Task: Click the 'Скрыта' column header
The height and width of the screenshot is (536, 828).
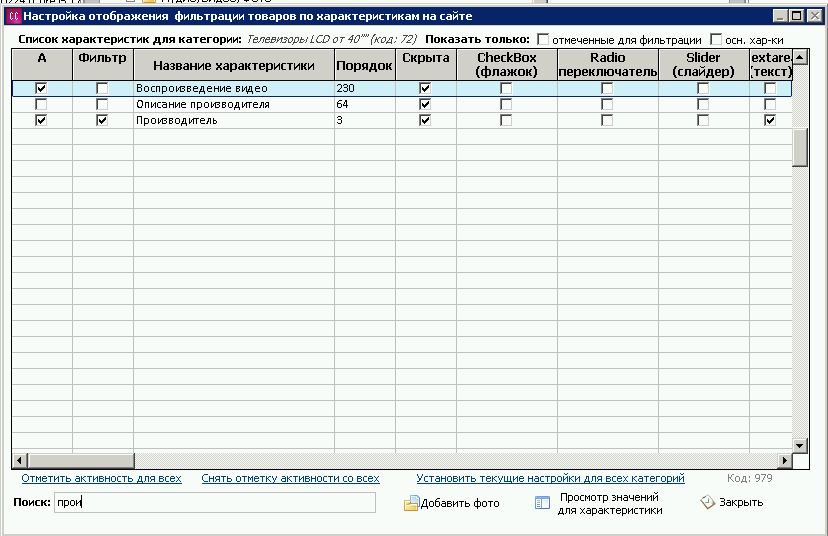Action: tap(426, 64)
